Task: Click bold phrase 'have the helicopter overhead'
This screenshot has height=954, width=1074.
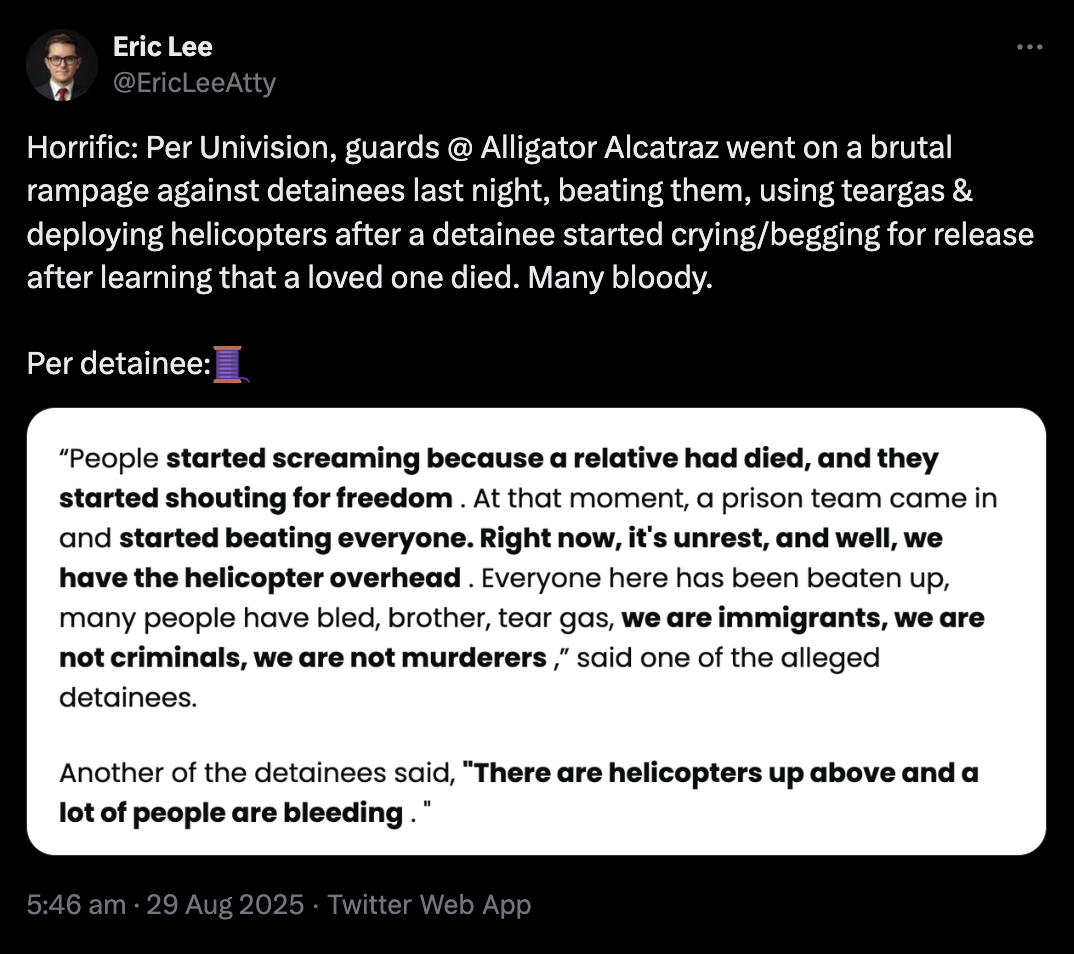Action: click(260, 578)
